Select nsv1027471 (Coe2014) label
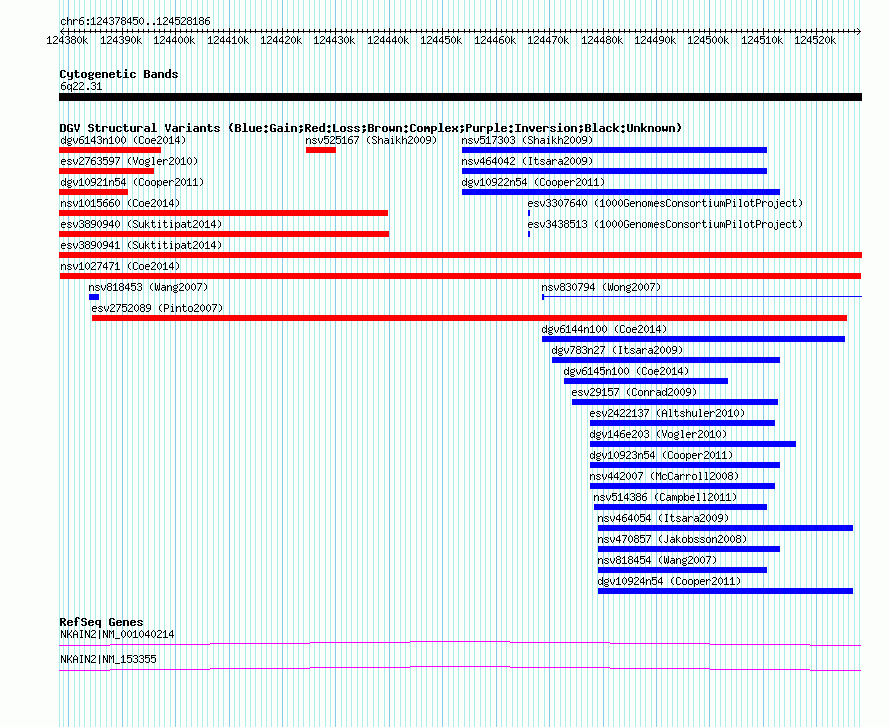890x727 pixels. coord(120,266)
